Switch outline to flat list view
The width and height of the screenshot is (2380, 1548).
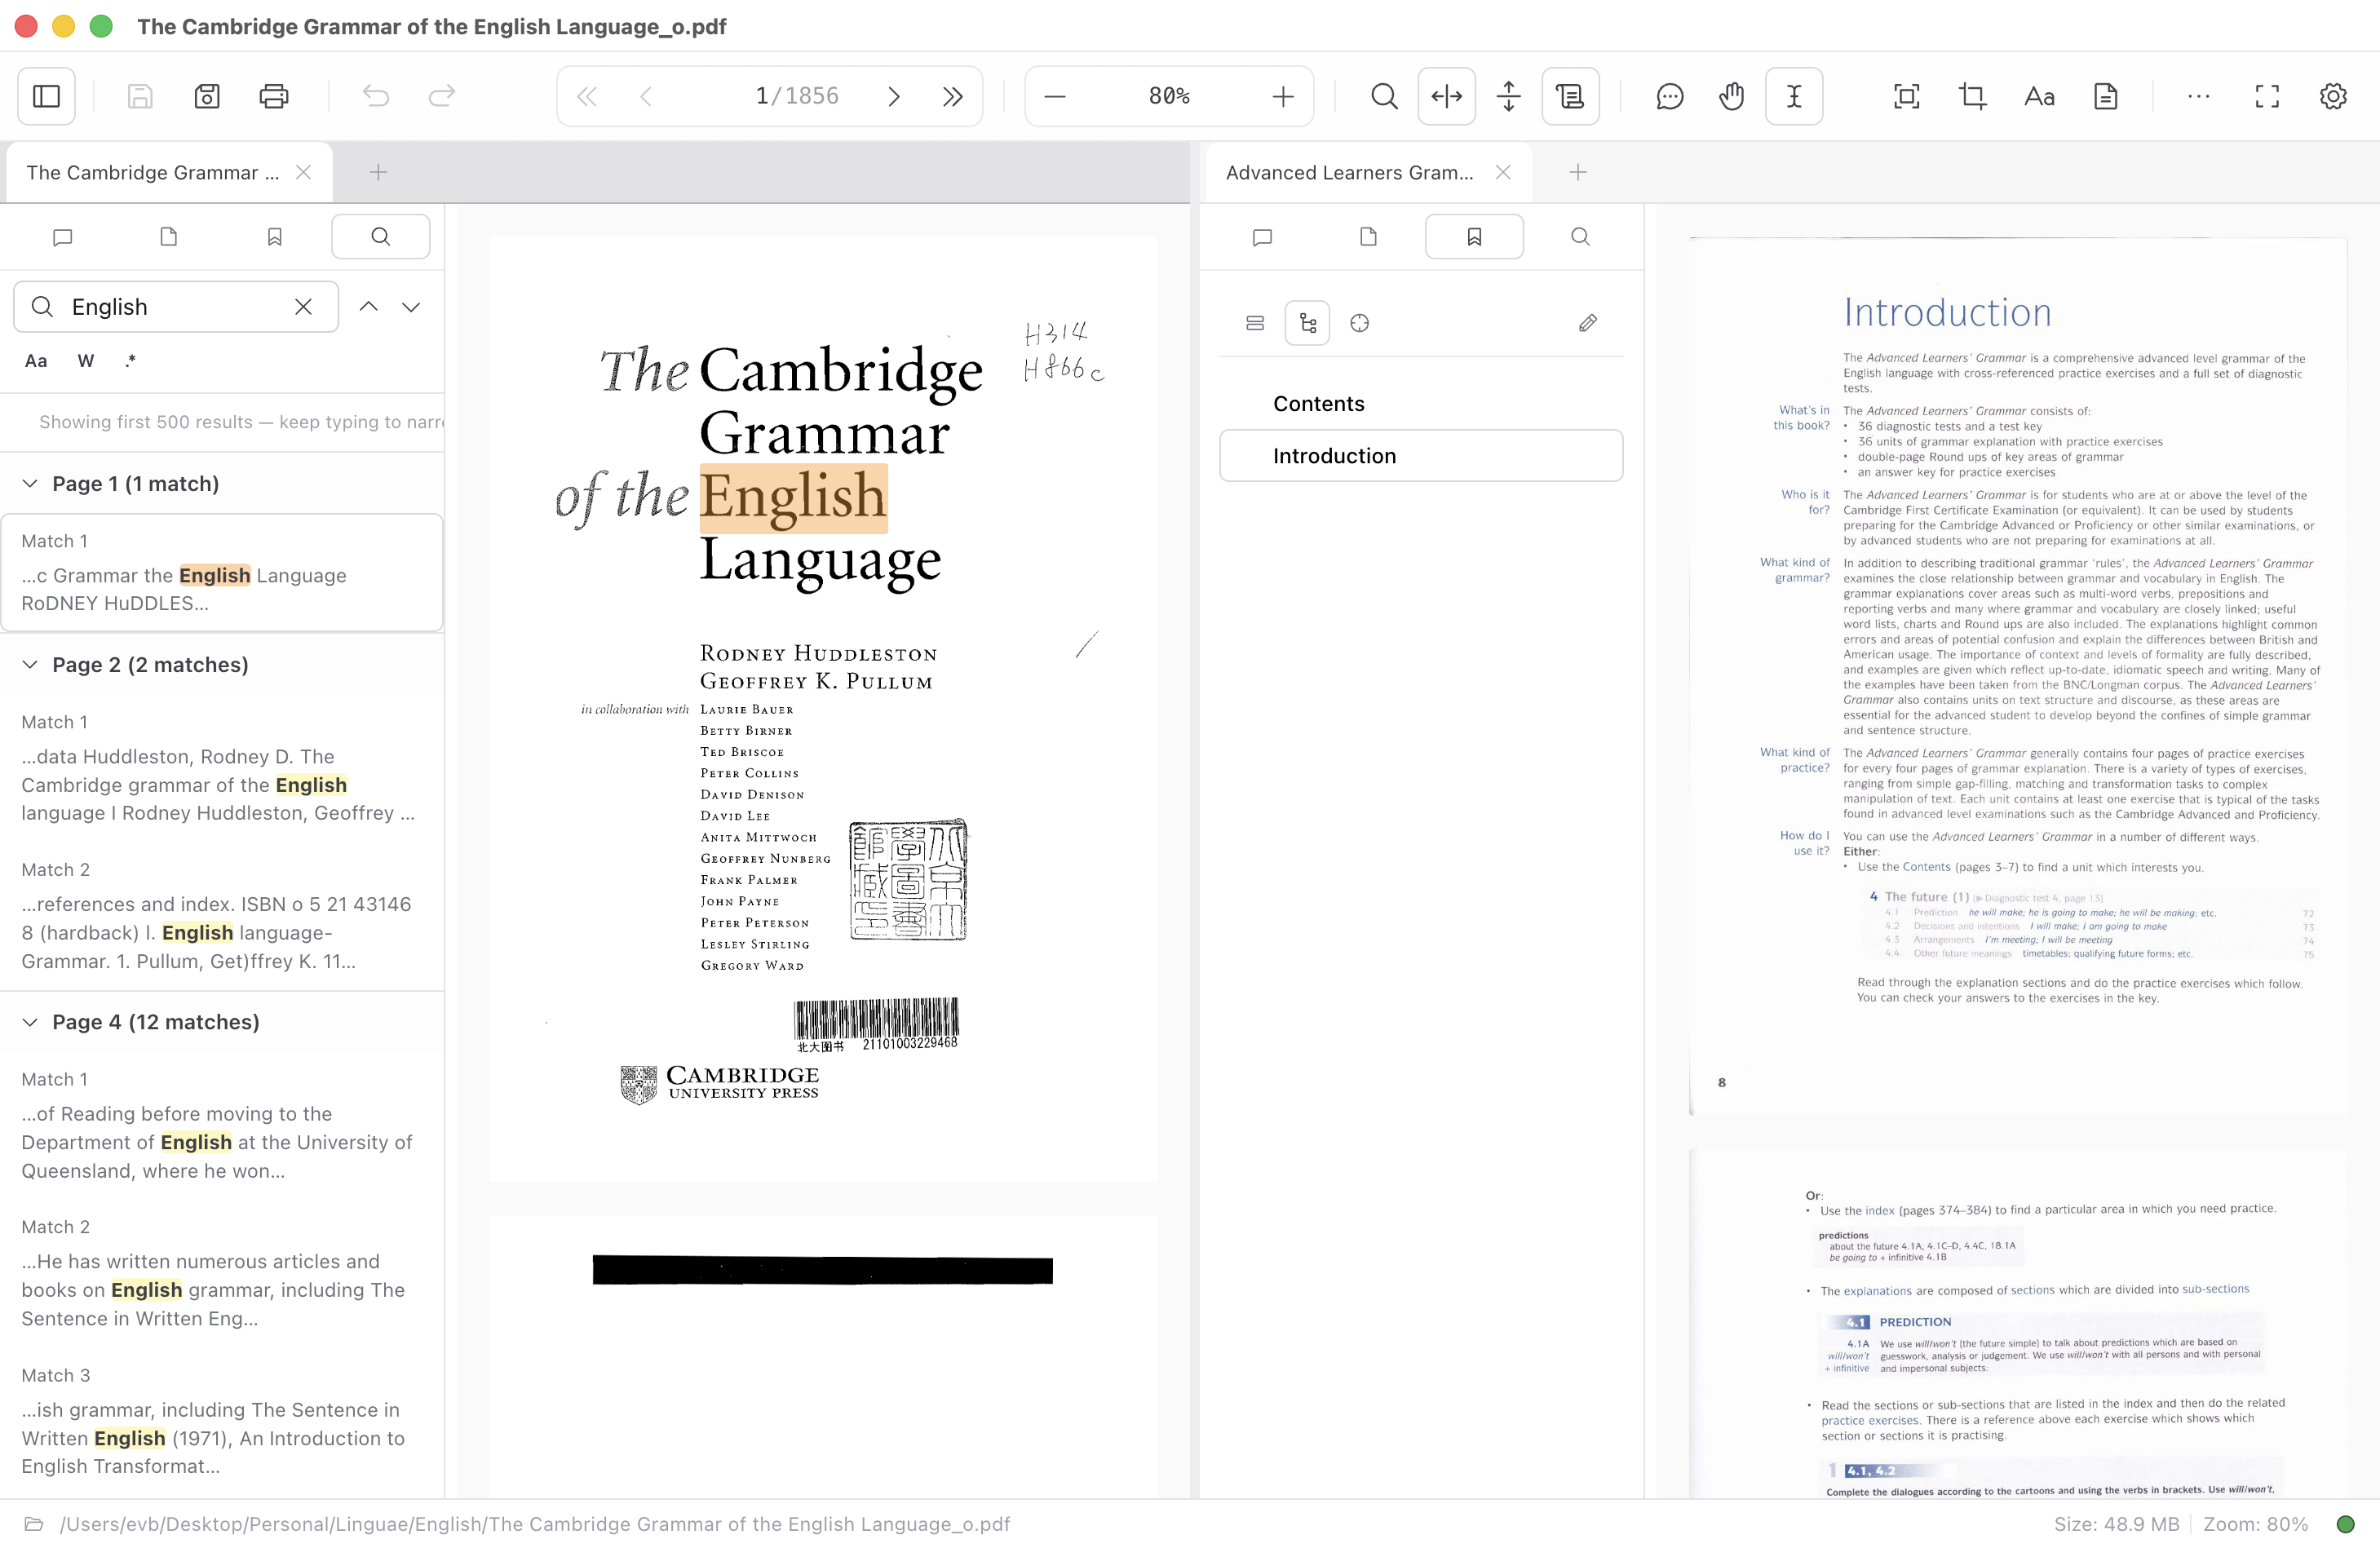(x=1255, y=323)
